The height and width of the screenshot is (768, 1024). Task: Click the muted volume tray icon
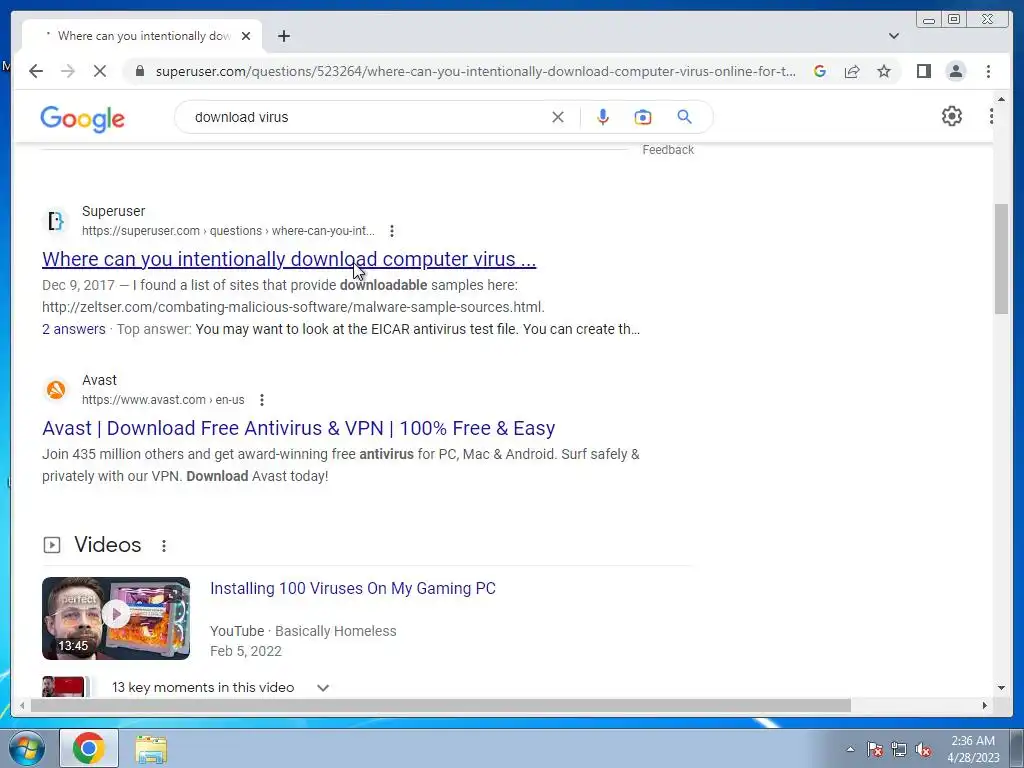click(923, 749)
